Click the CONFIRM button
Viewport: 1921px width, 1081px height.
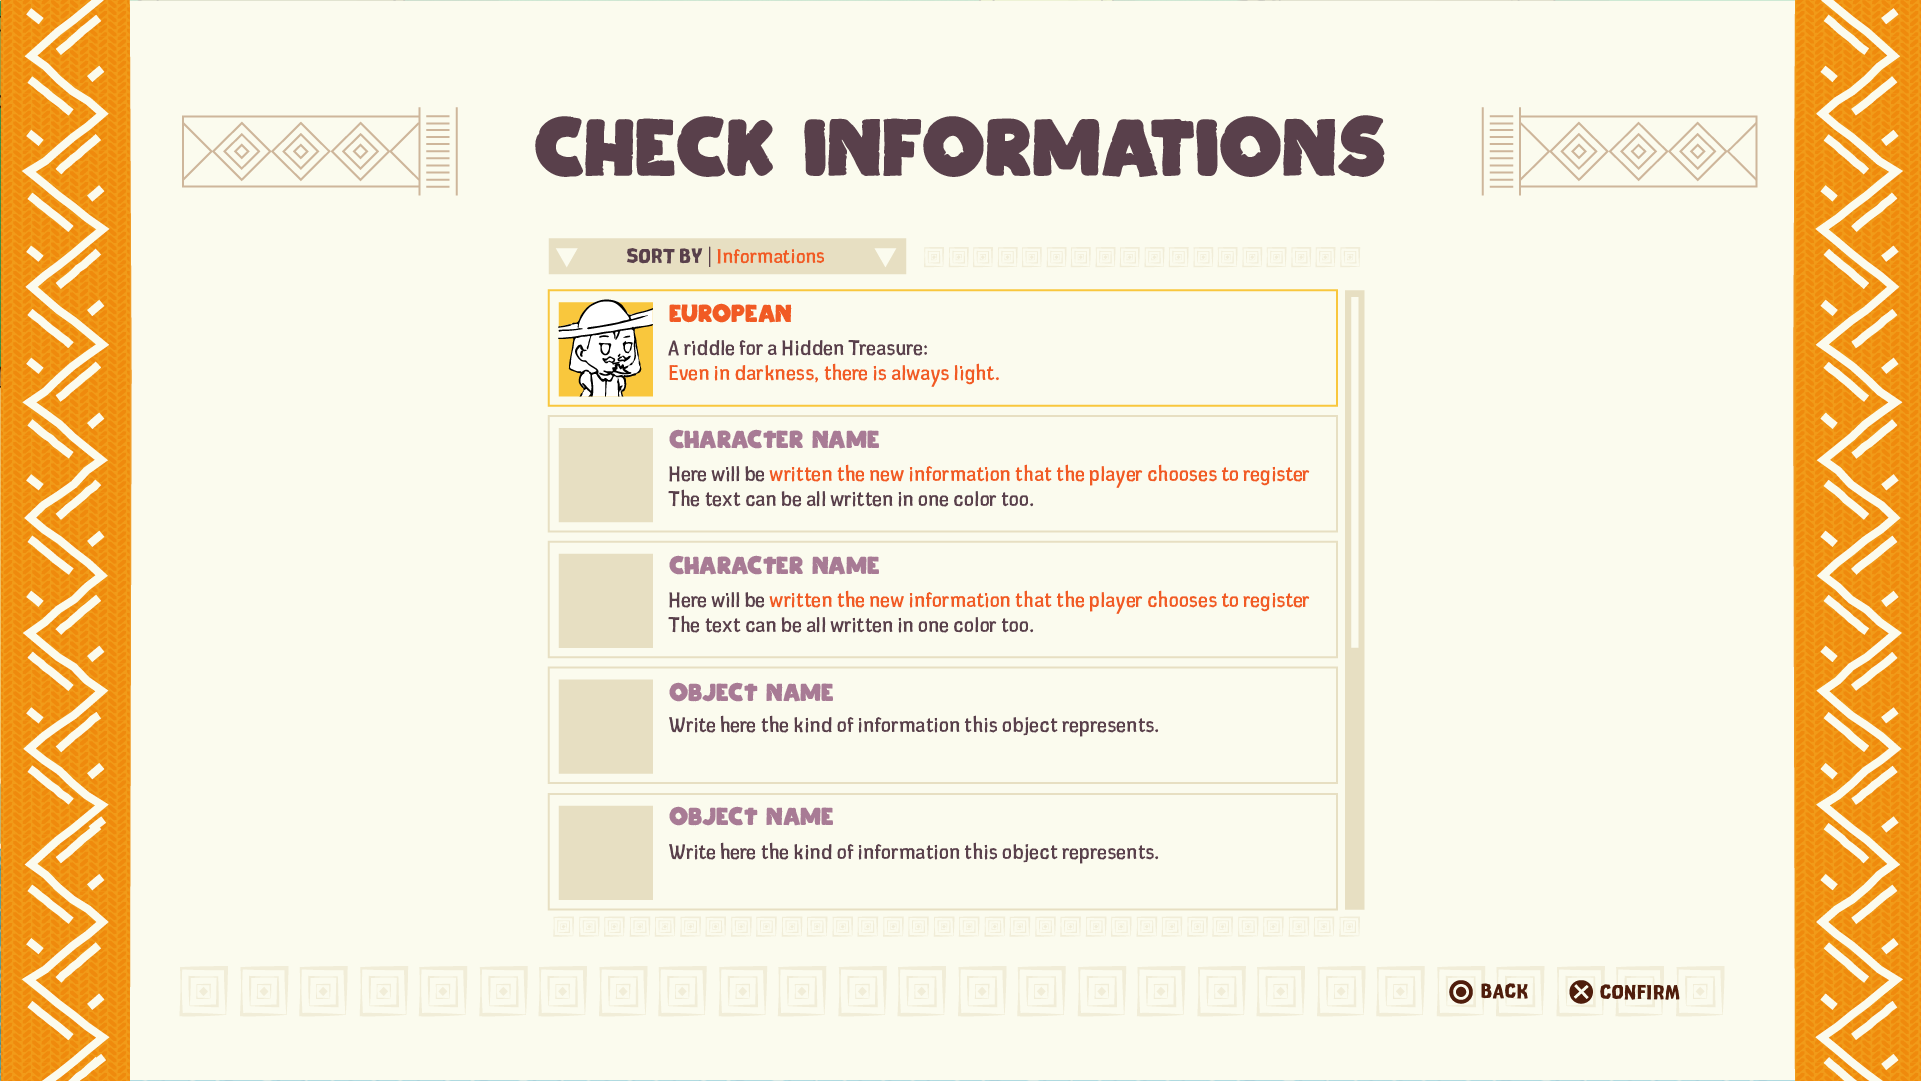[1623, 991]
